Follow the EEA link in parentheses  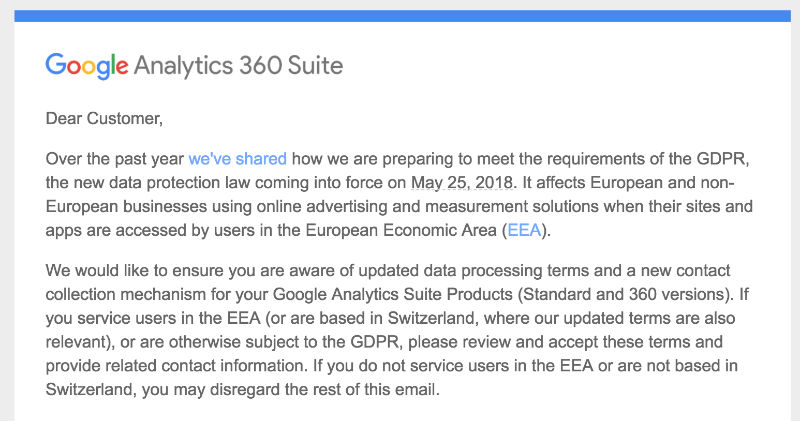524,230
